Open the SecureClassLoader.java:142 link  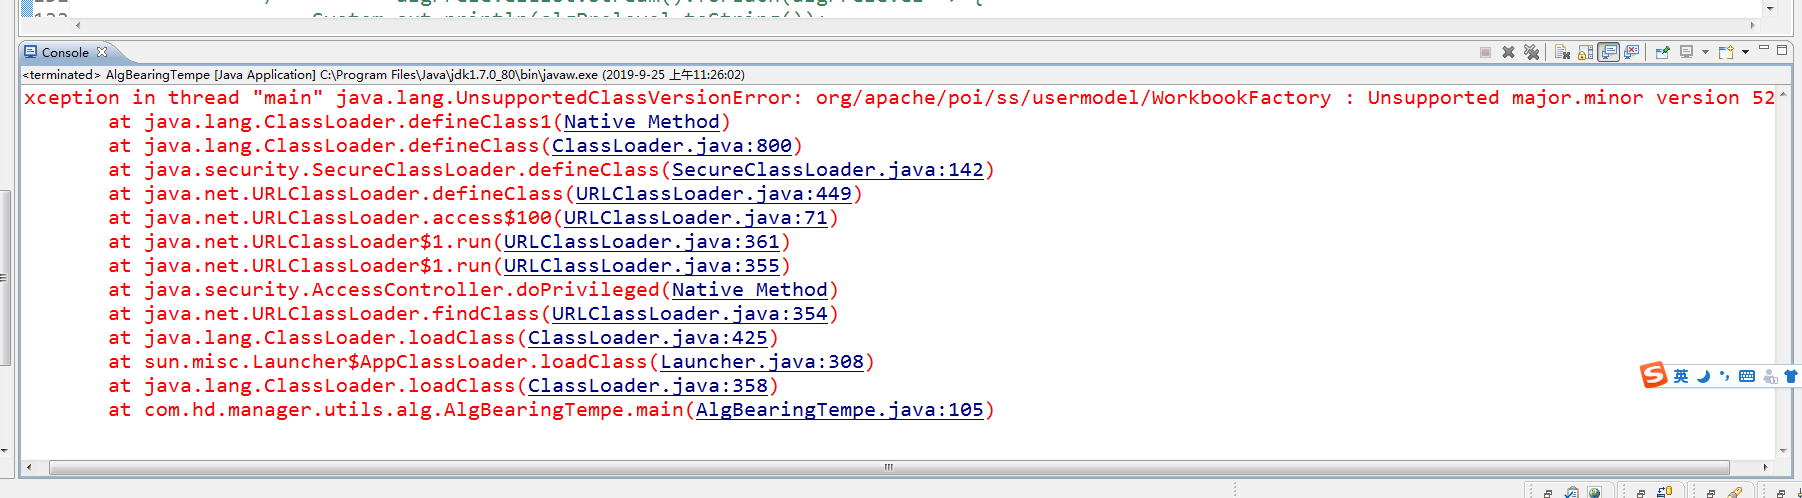[x=828, y=170]
